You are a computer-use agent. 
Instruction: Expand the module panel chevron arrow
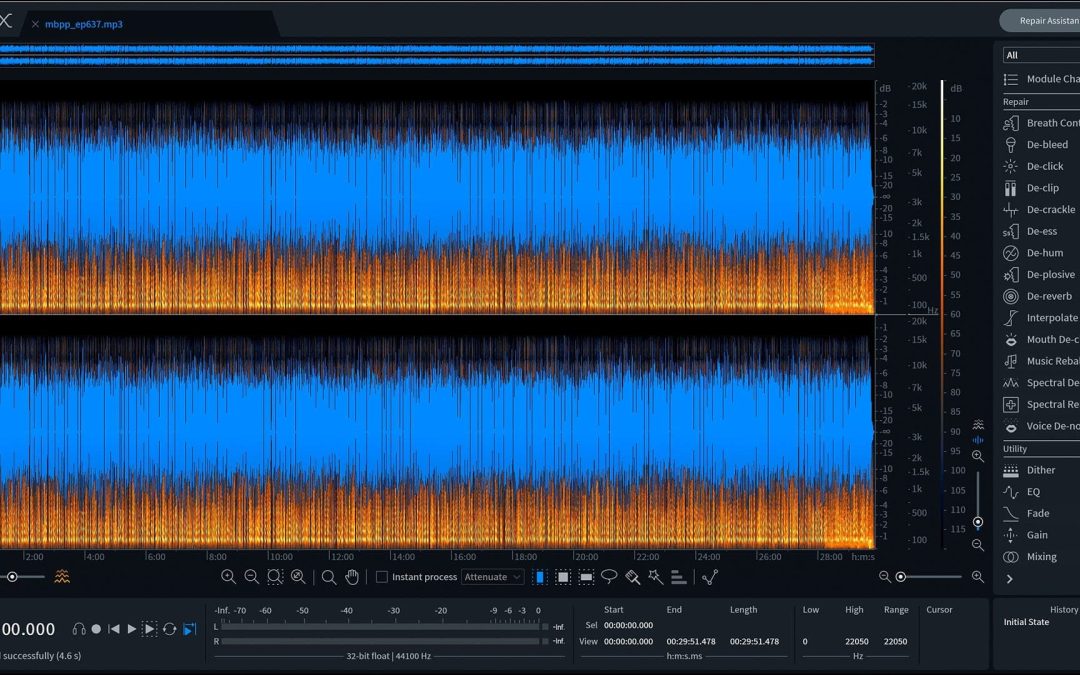pos(1010,579)
